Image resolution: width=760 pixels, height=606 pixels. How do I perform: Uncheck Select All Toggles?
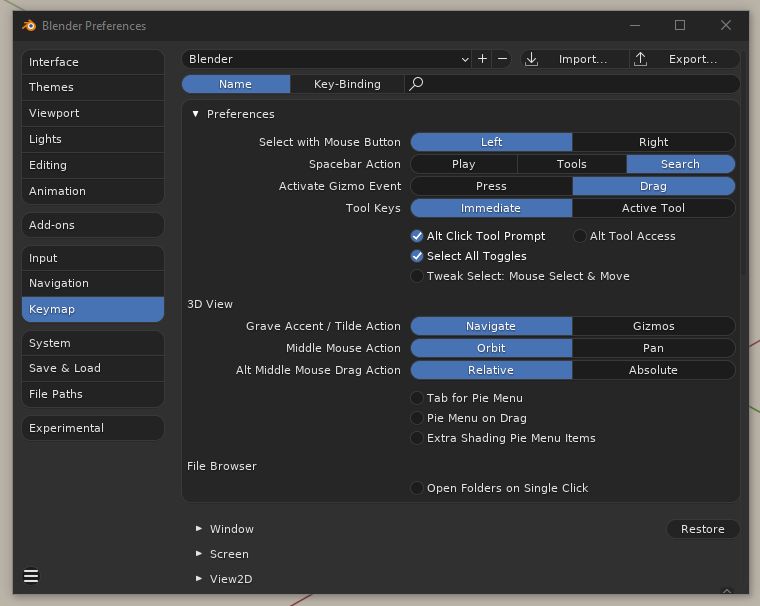tap(417, 256)
